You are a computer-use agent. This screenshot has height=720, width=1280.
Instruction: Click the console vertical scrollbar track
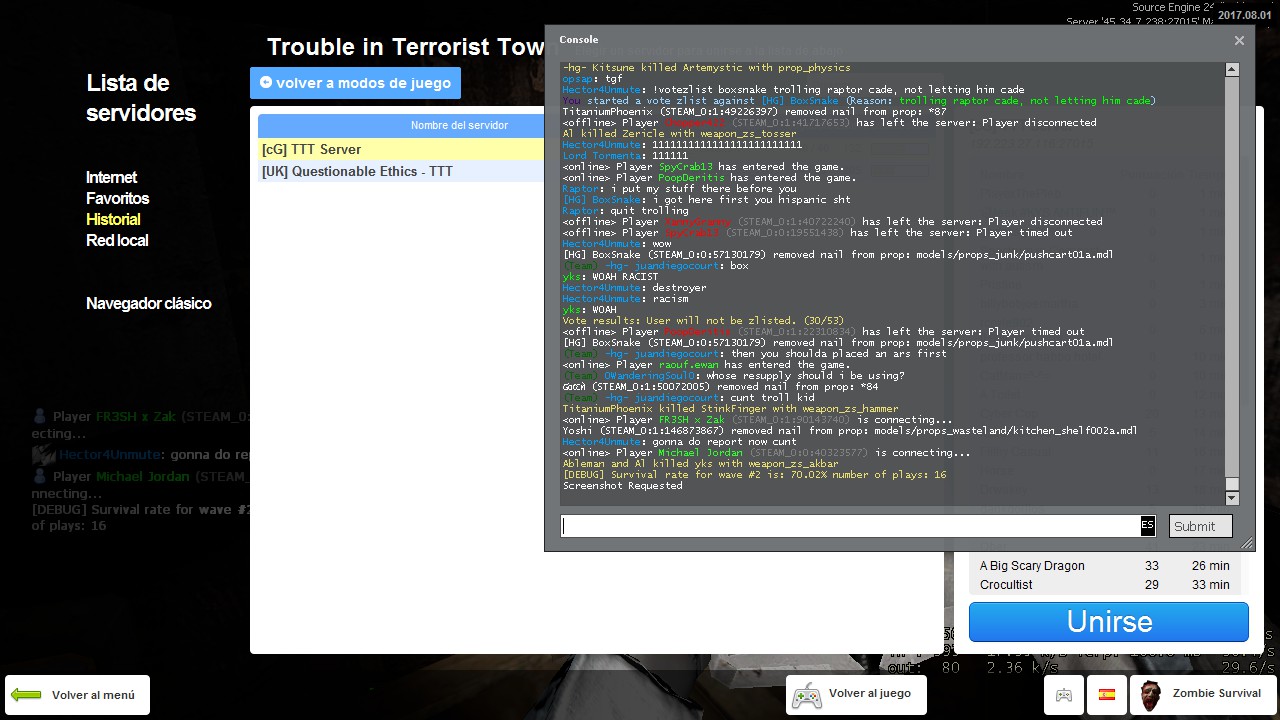pos(1232,284)
